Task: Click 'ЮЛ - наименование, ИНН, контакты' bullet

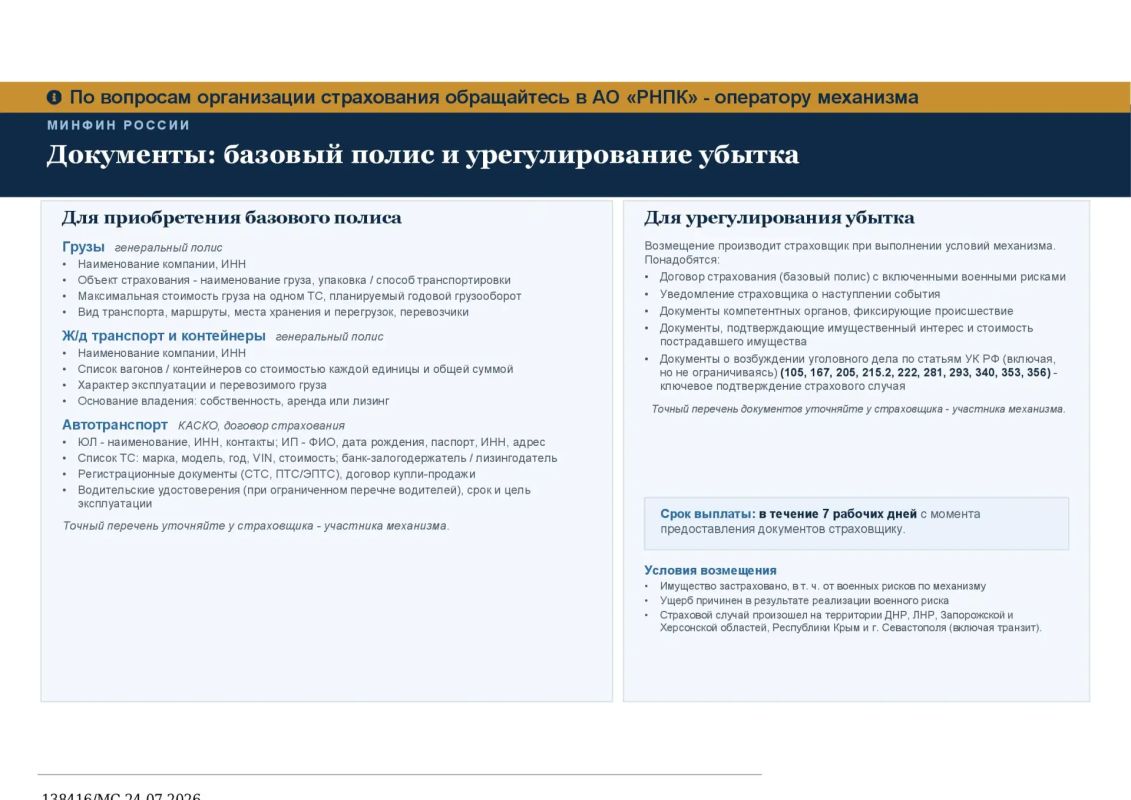Action: (312, 441)
